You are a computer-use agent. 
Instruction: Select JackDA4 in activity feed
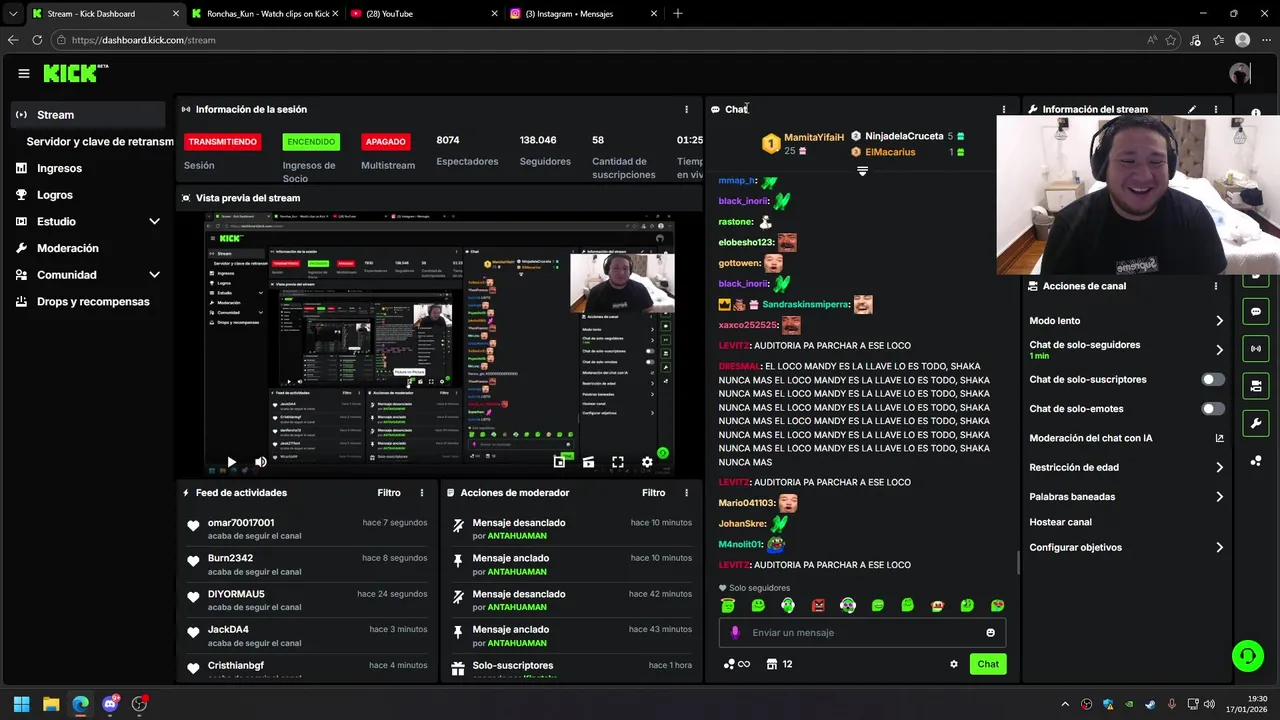(x=307, y=636)
